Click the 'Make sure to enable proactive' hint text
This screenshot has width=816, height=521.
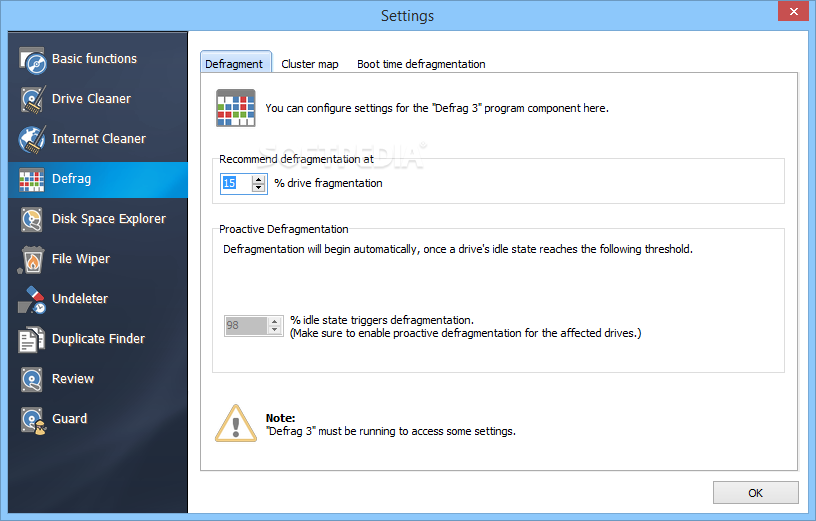(x=466, y=333)
